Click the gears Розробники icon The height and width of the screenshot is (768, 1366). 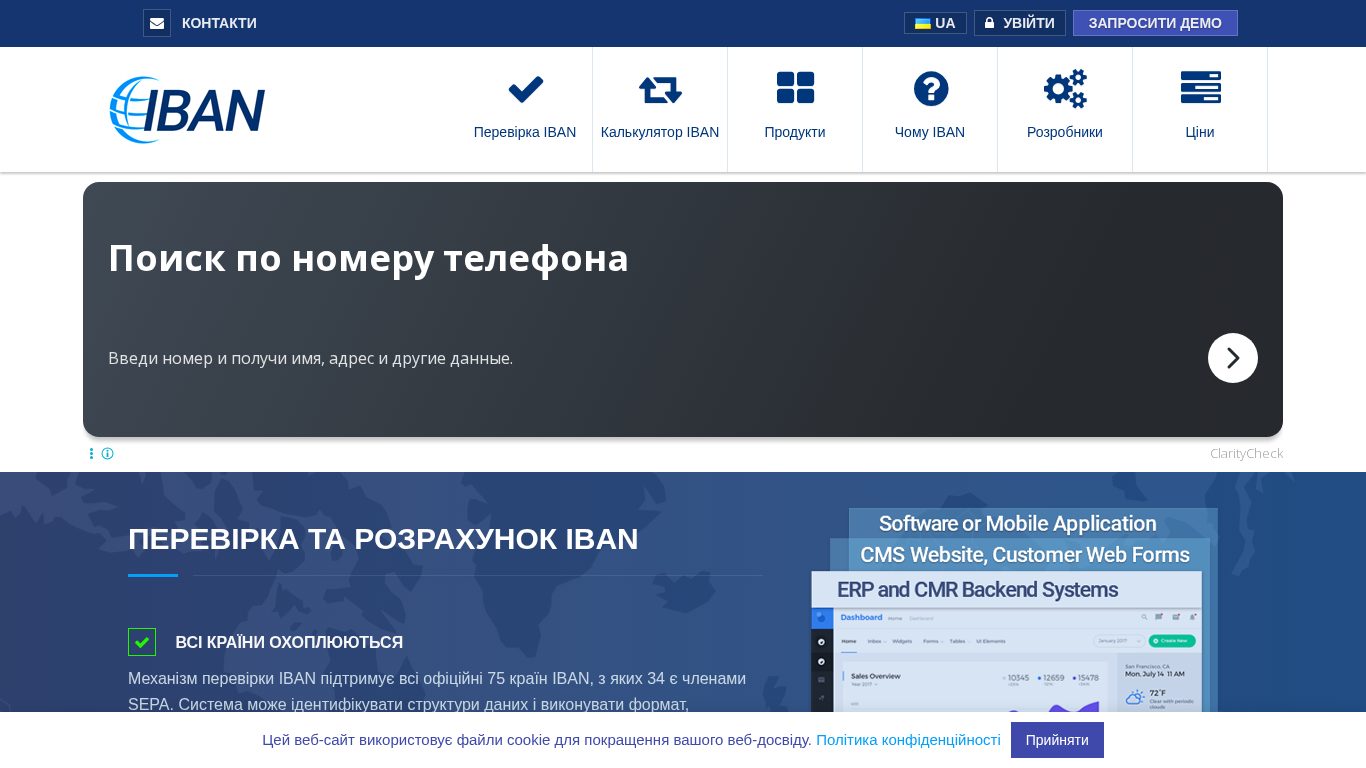pos(1065,89)
